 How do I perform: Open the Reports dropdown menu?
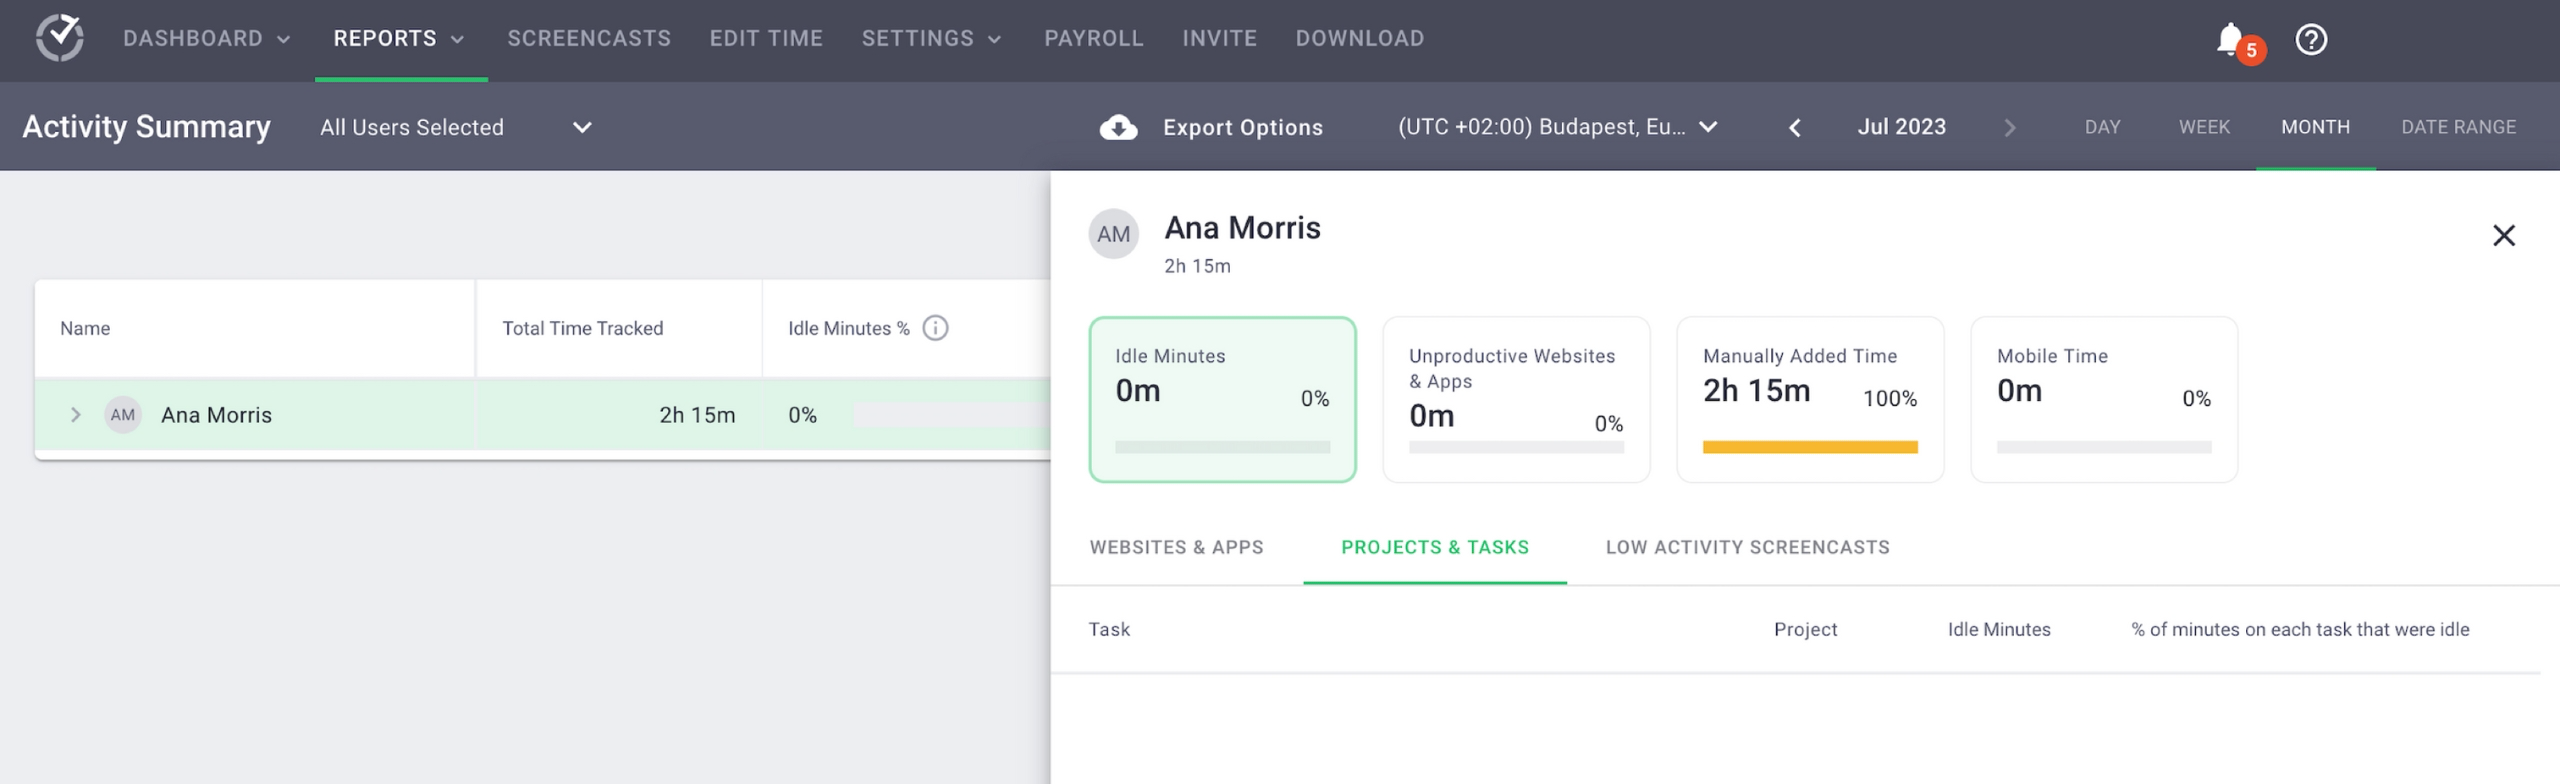coord(400,39)
